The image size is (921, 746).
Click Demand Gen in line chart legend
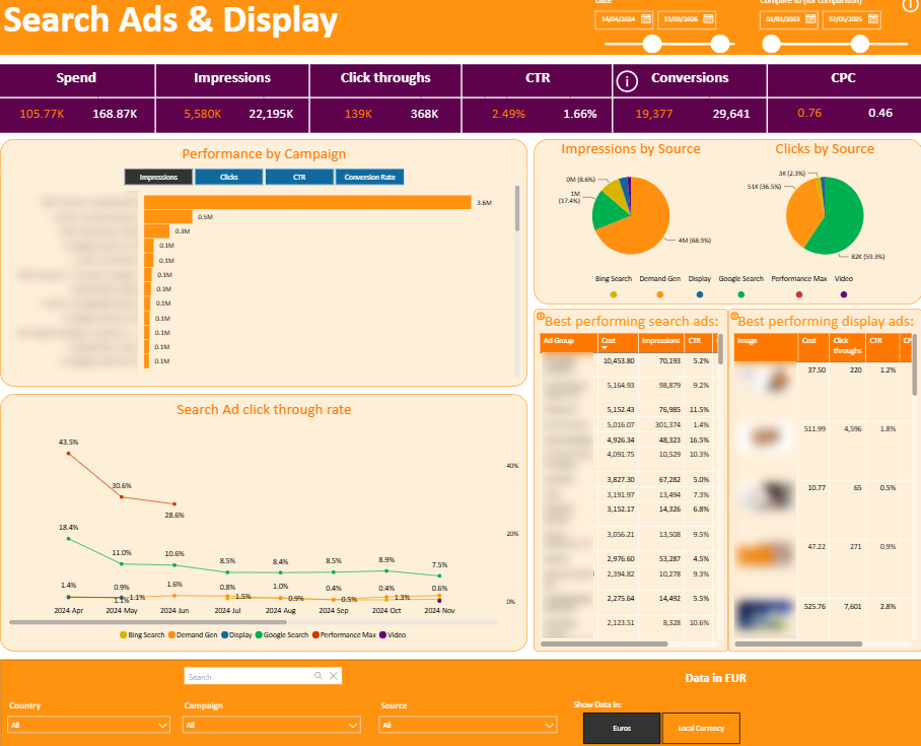pyautogui.click(x=193, y=635)
